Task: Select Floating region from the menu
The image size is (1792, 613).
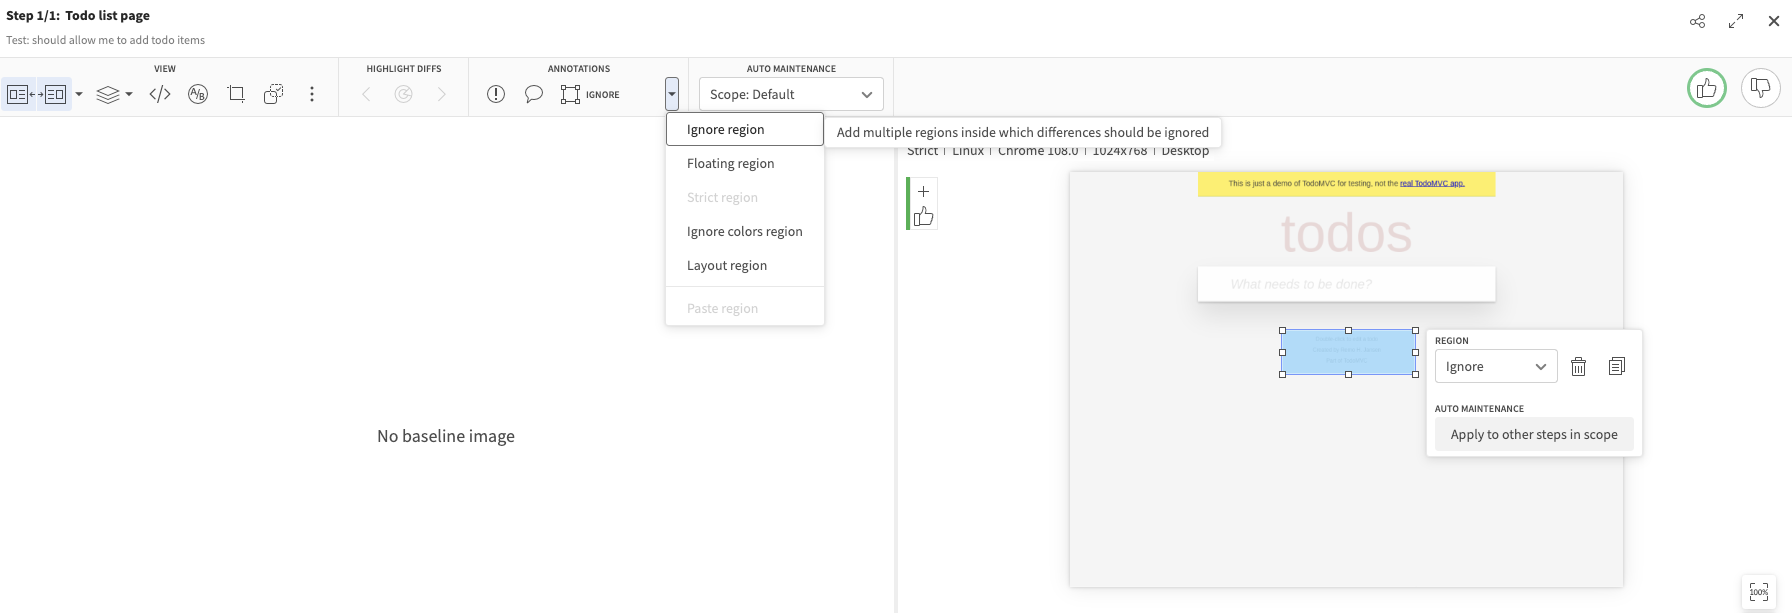Action: pyautogui.click(x=730, y=163)
